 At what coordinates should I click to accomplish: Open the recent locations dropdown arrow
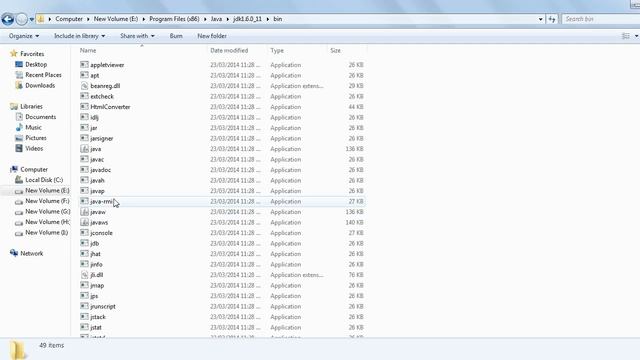tap(31, 20)
